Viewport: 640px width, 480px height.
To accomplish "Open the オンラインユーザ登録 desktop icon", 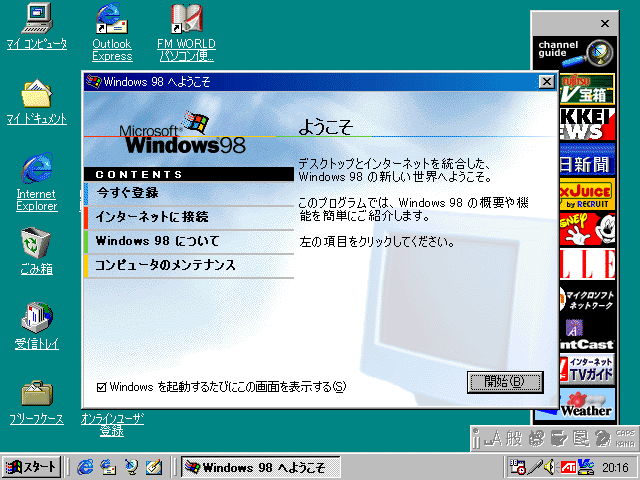I will click(112, 424).
